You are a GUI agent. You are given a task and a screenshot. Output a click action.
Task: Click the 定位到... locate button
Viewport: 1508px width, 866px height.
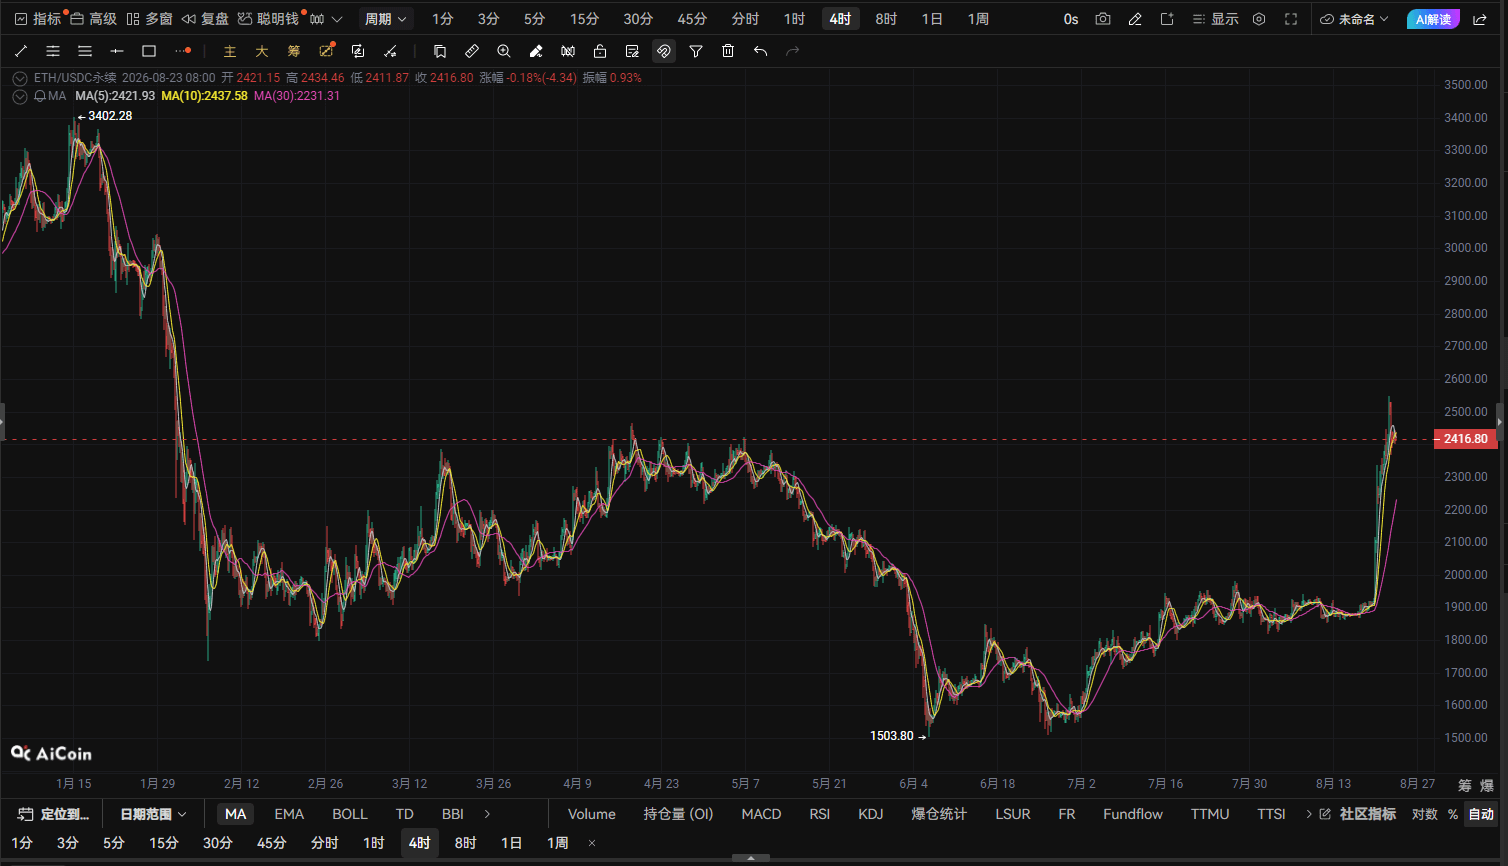[x=55, y=814]
